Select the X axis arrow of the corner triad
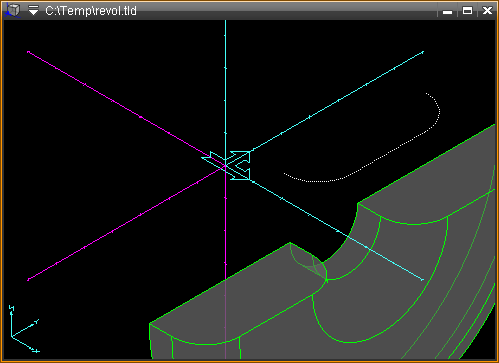Screen dimensions: 499x363 click(x=26, y=344)
